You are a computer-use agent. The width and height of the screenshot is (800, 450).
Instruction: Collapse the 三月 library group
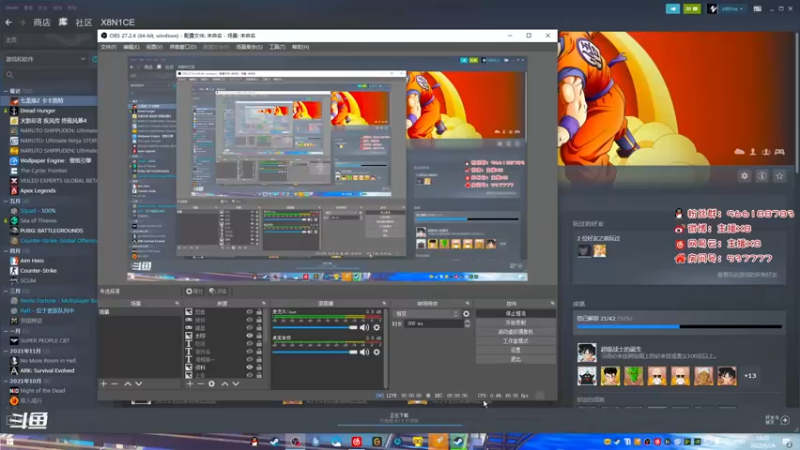(6, 291)
